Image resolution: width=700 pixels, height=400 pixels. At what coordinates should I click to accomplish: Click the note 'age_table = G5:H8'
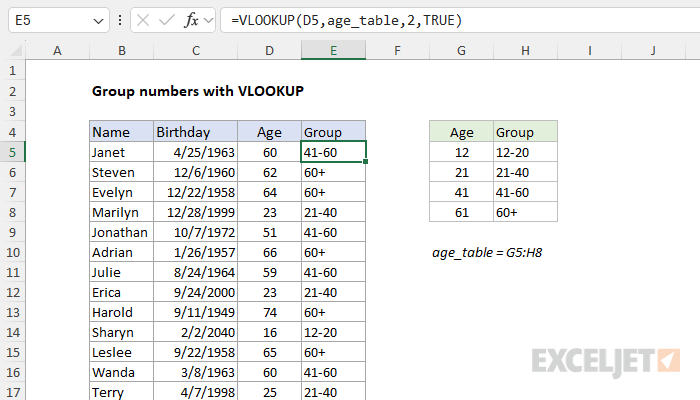[487, 253]
